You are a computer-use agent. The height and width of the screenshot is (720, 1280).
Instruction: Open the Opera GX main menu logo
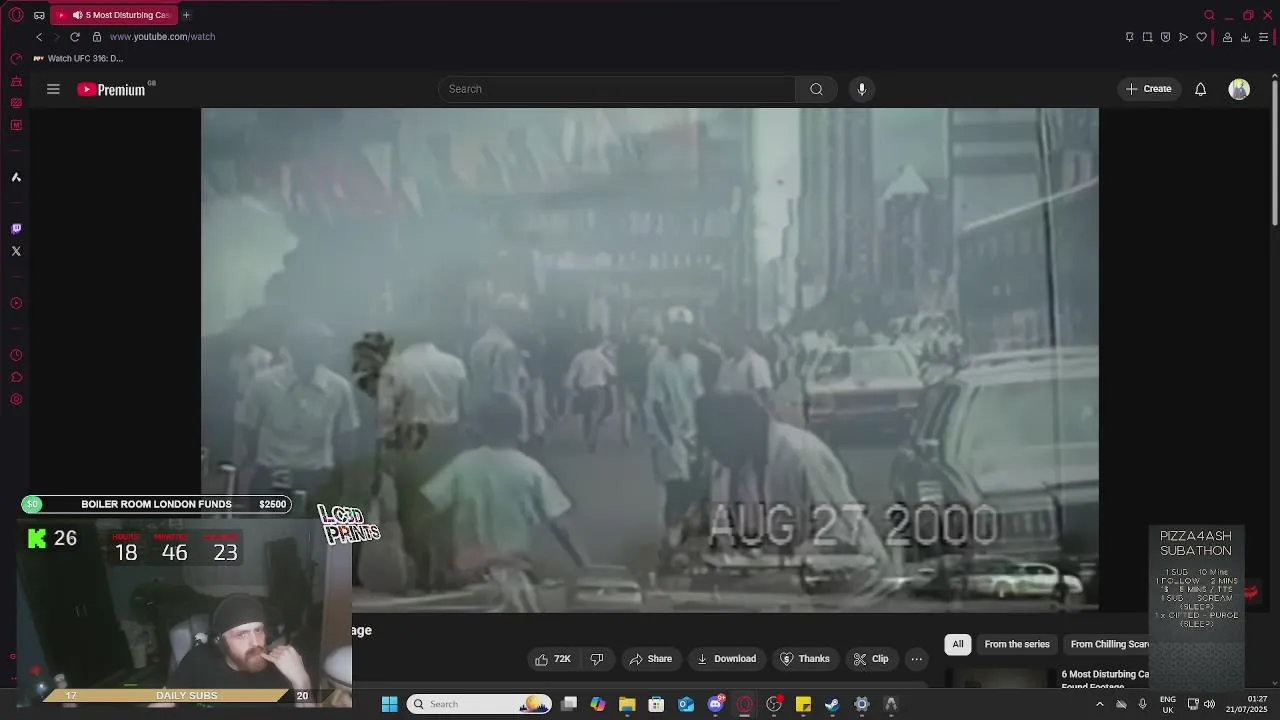tap(16, 15)
